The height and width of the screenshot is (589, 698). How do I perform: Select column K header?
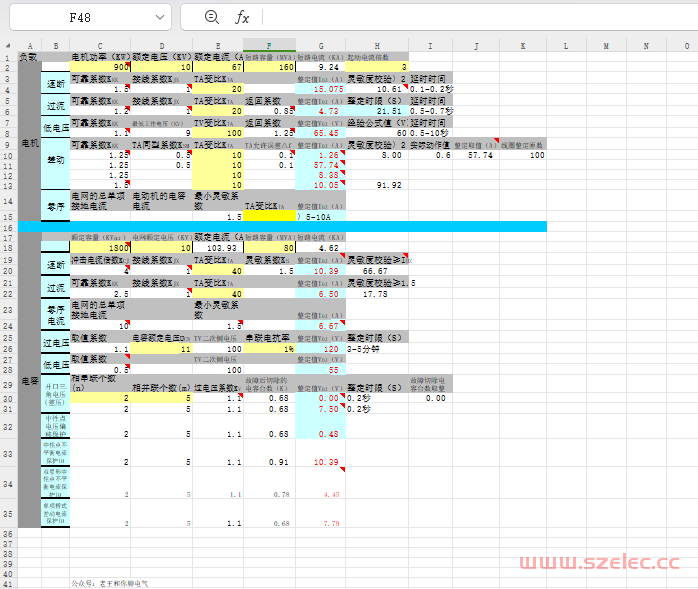click(x=523, y=46)
